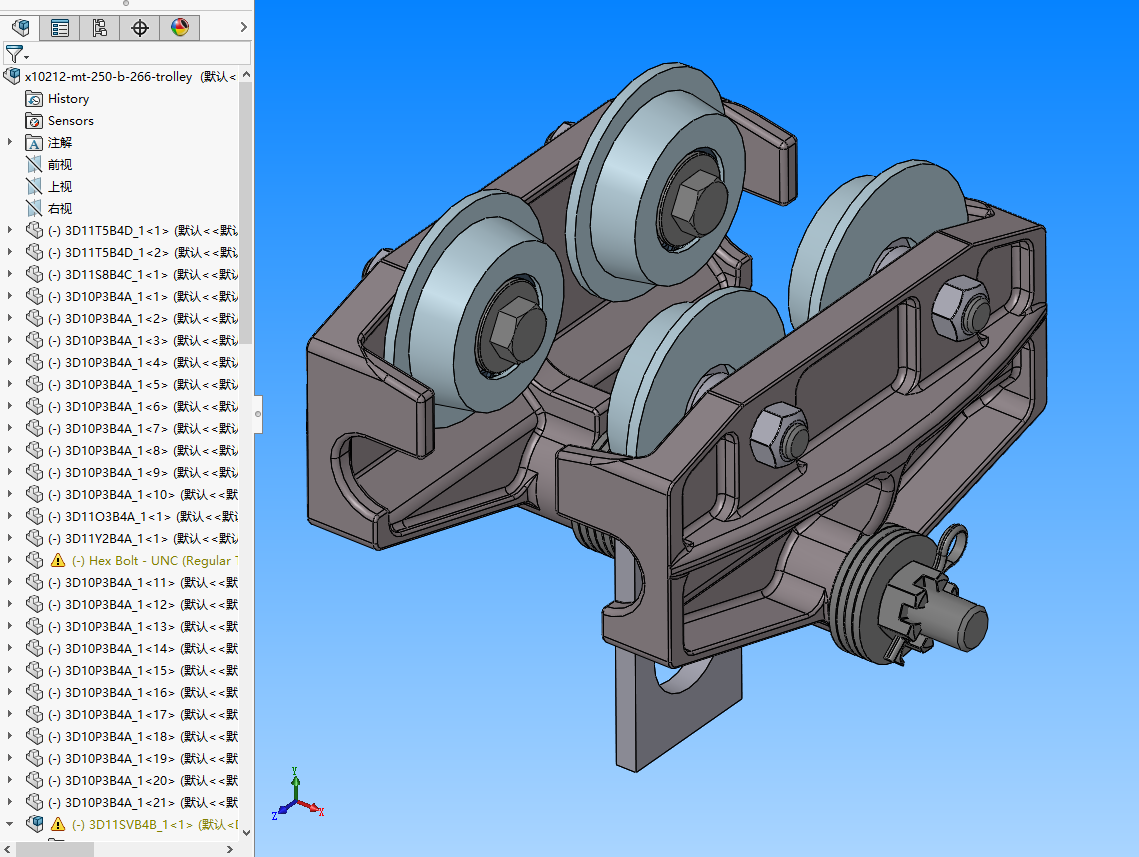Expand the Hex Bolt - UNC component
Screen dimensions: 1139x857
point(9,560)
